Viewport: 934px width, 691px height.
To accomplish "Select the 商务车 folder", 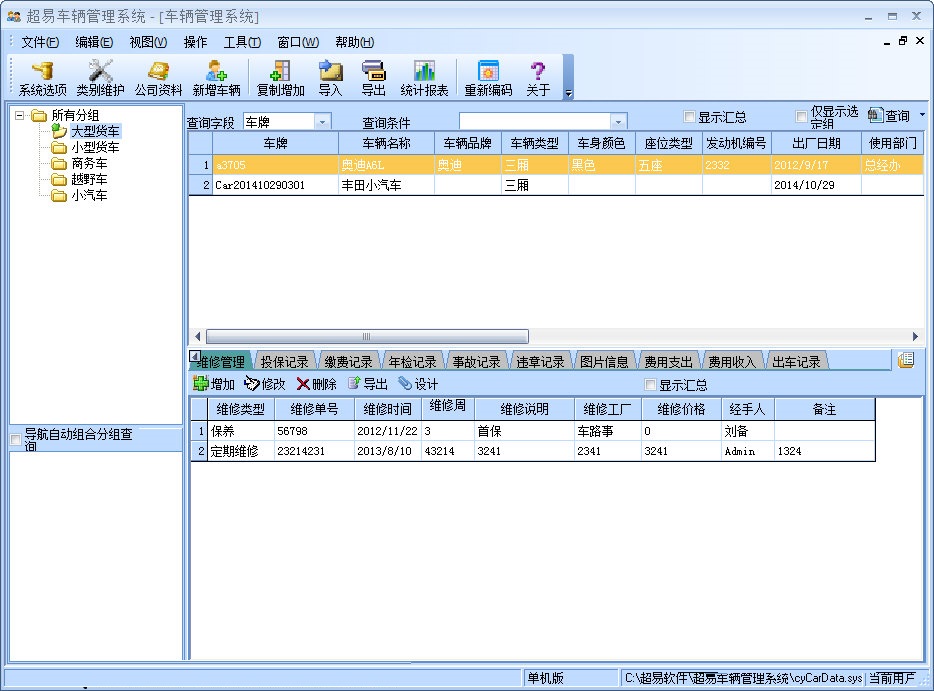I will pos(89,163).
